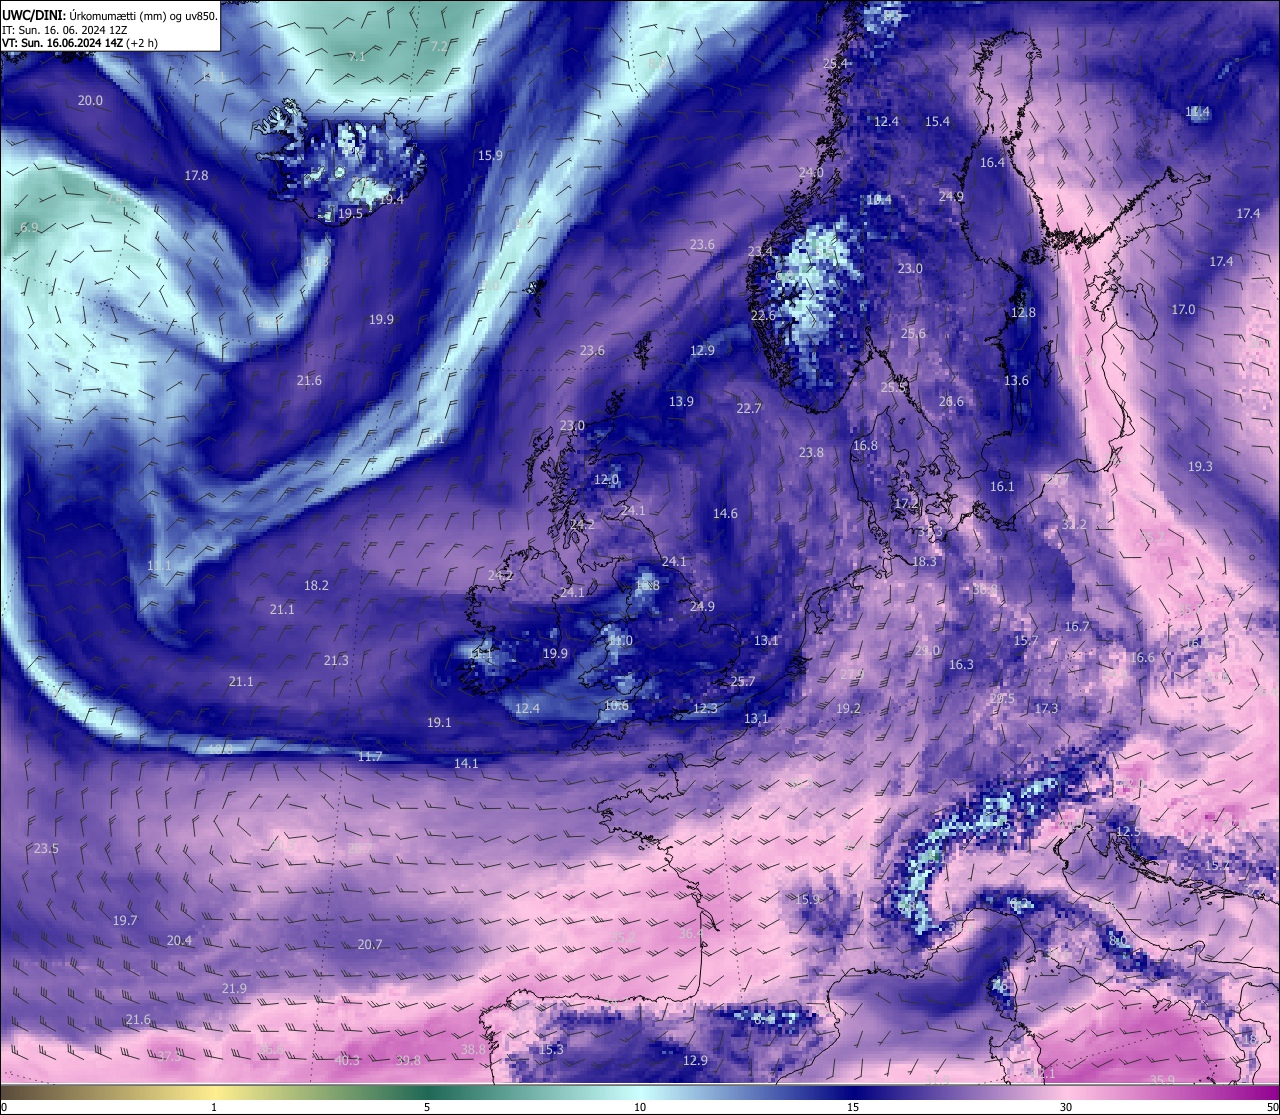1280x1115 pixels.
Task: Click the color scale at tick 15
Action: [853, 1107]
